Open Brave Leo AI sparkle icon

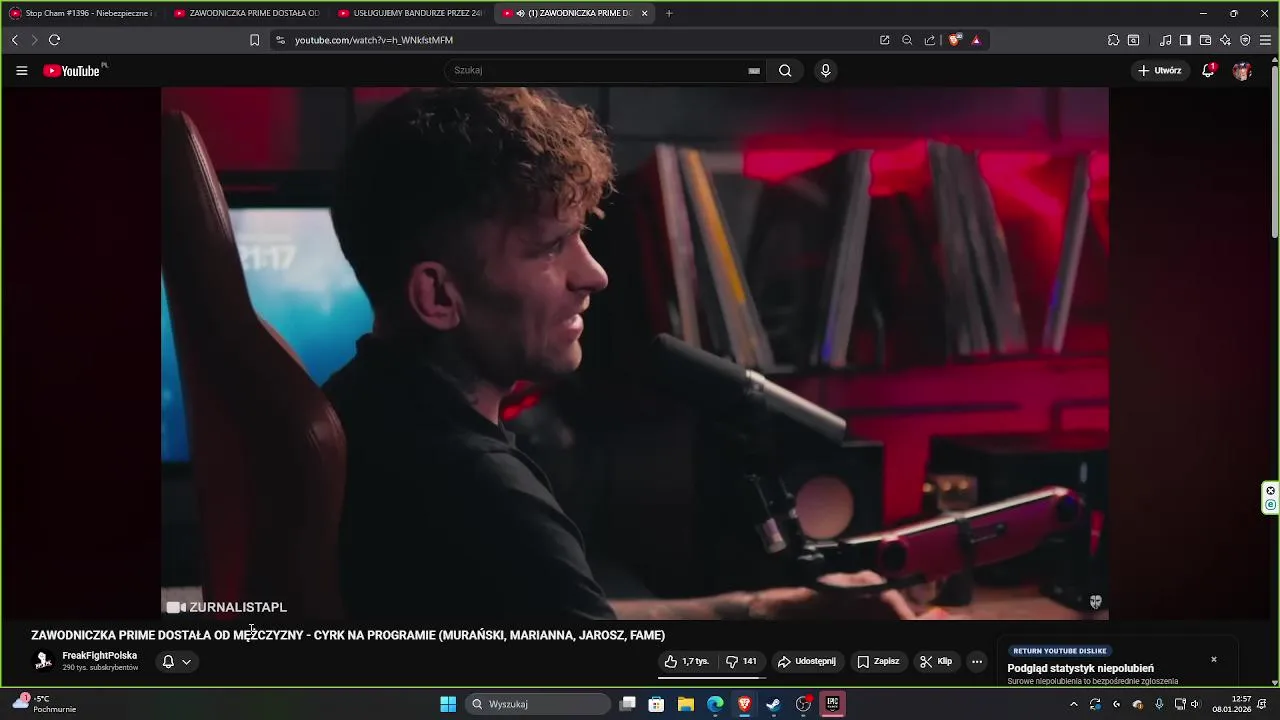1225,40
